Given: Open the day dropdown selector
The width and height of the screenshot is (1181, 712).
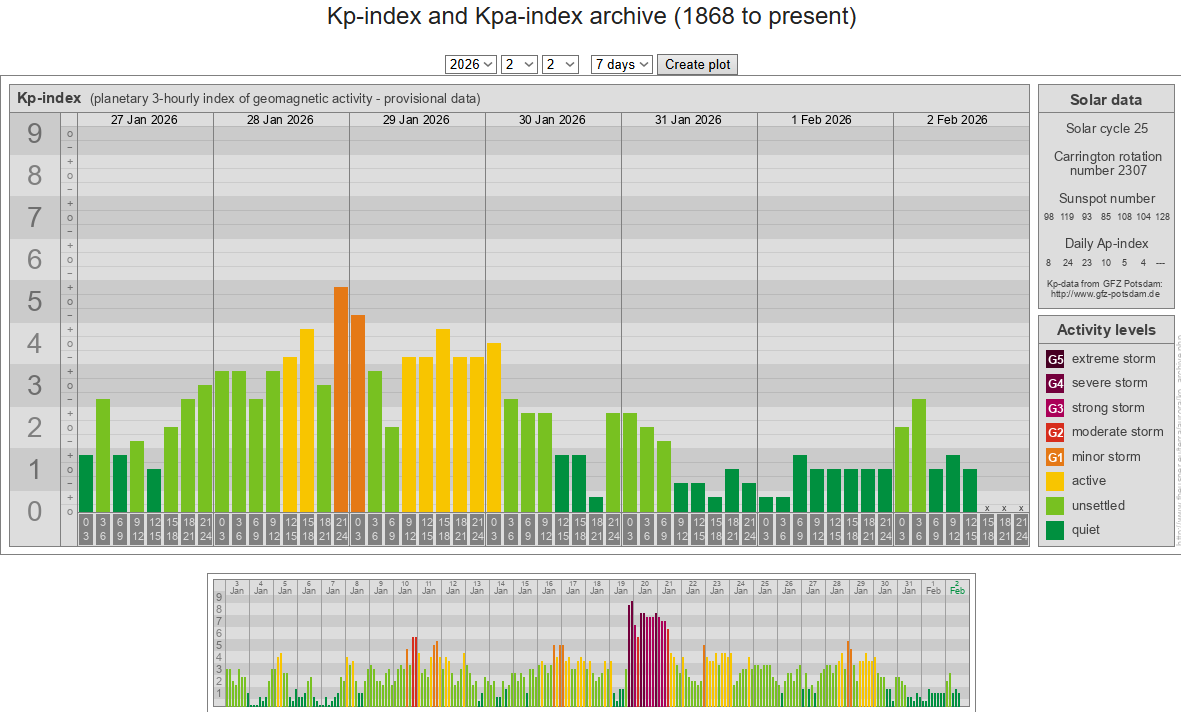Looking at the screenshot, I should click(x=560, y=64).
